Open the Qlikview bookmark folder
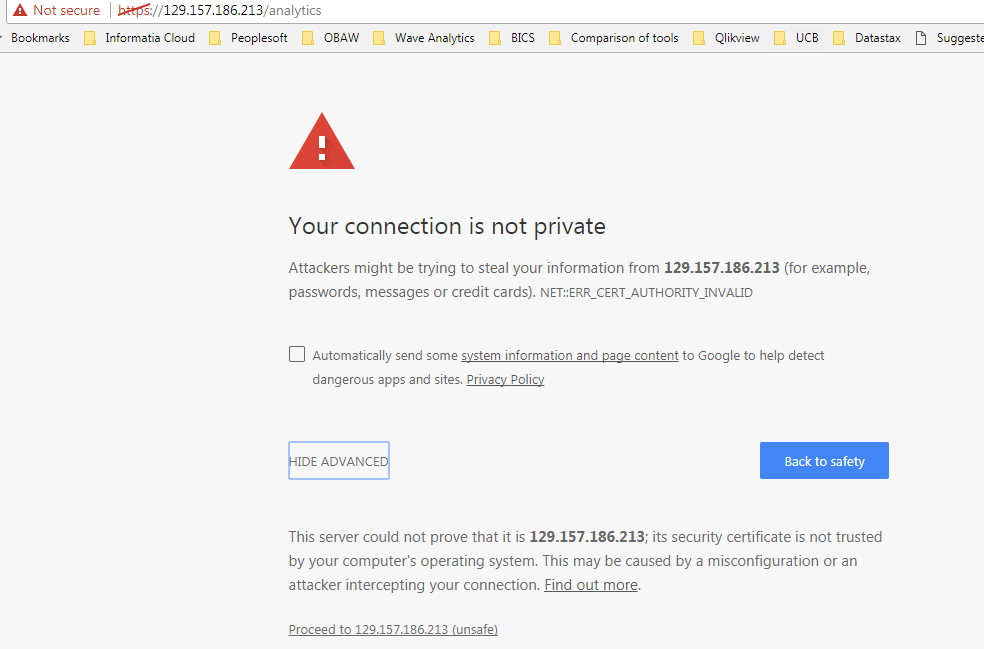This screenshot has height=649, width=984. (727, 38)
